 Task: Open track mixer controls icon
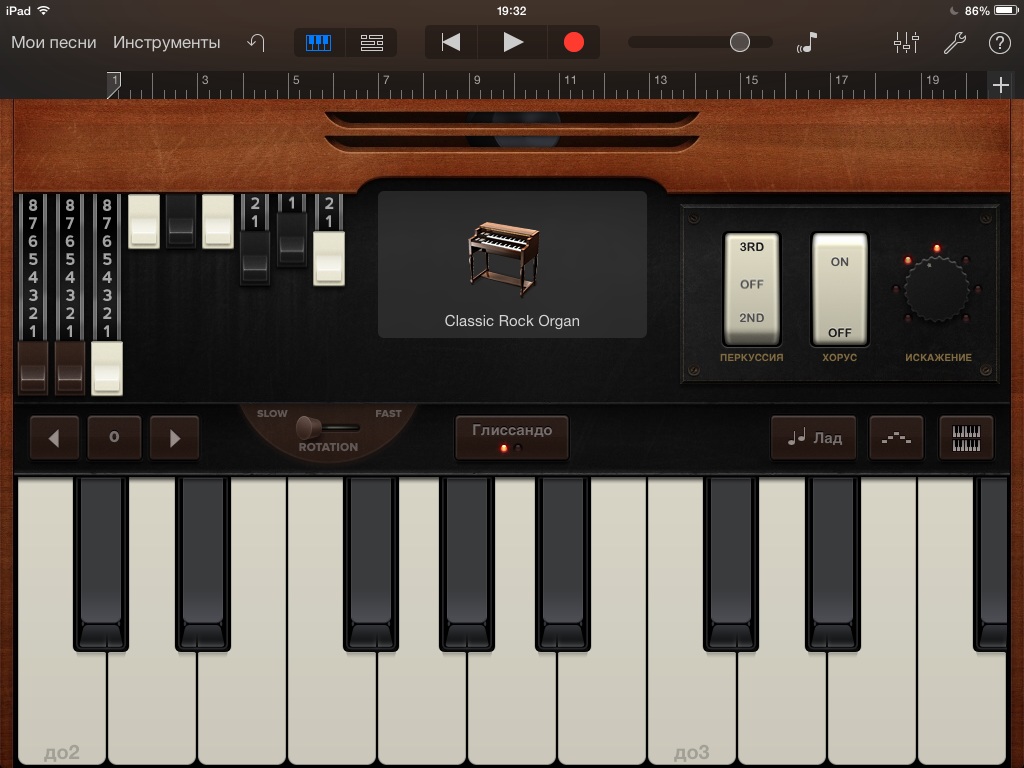[x=906, y=42]
